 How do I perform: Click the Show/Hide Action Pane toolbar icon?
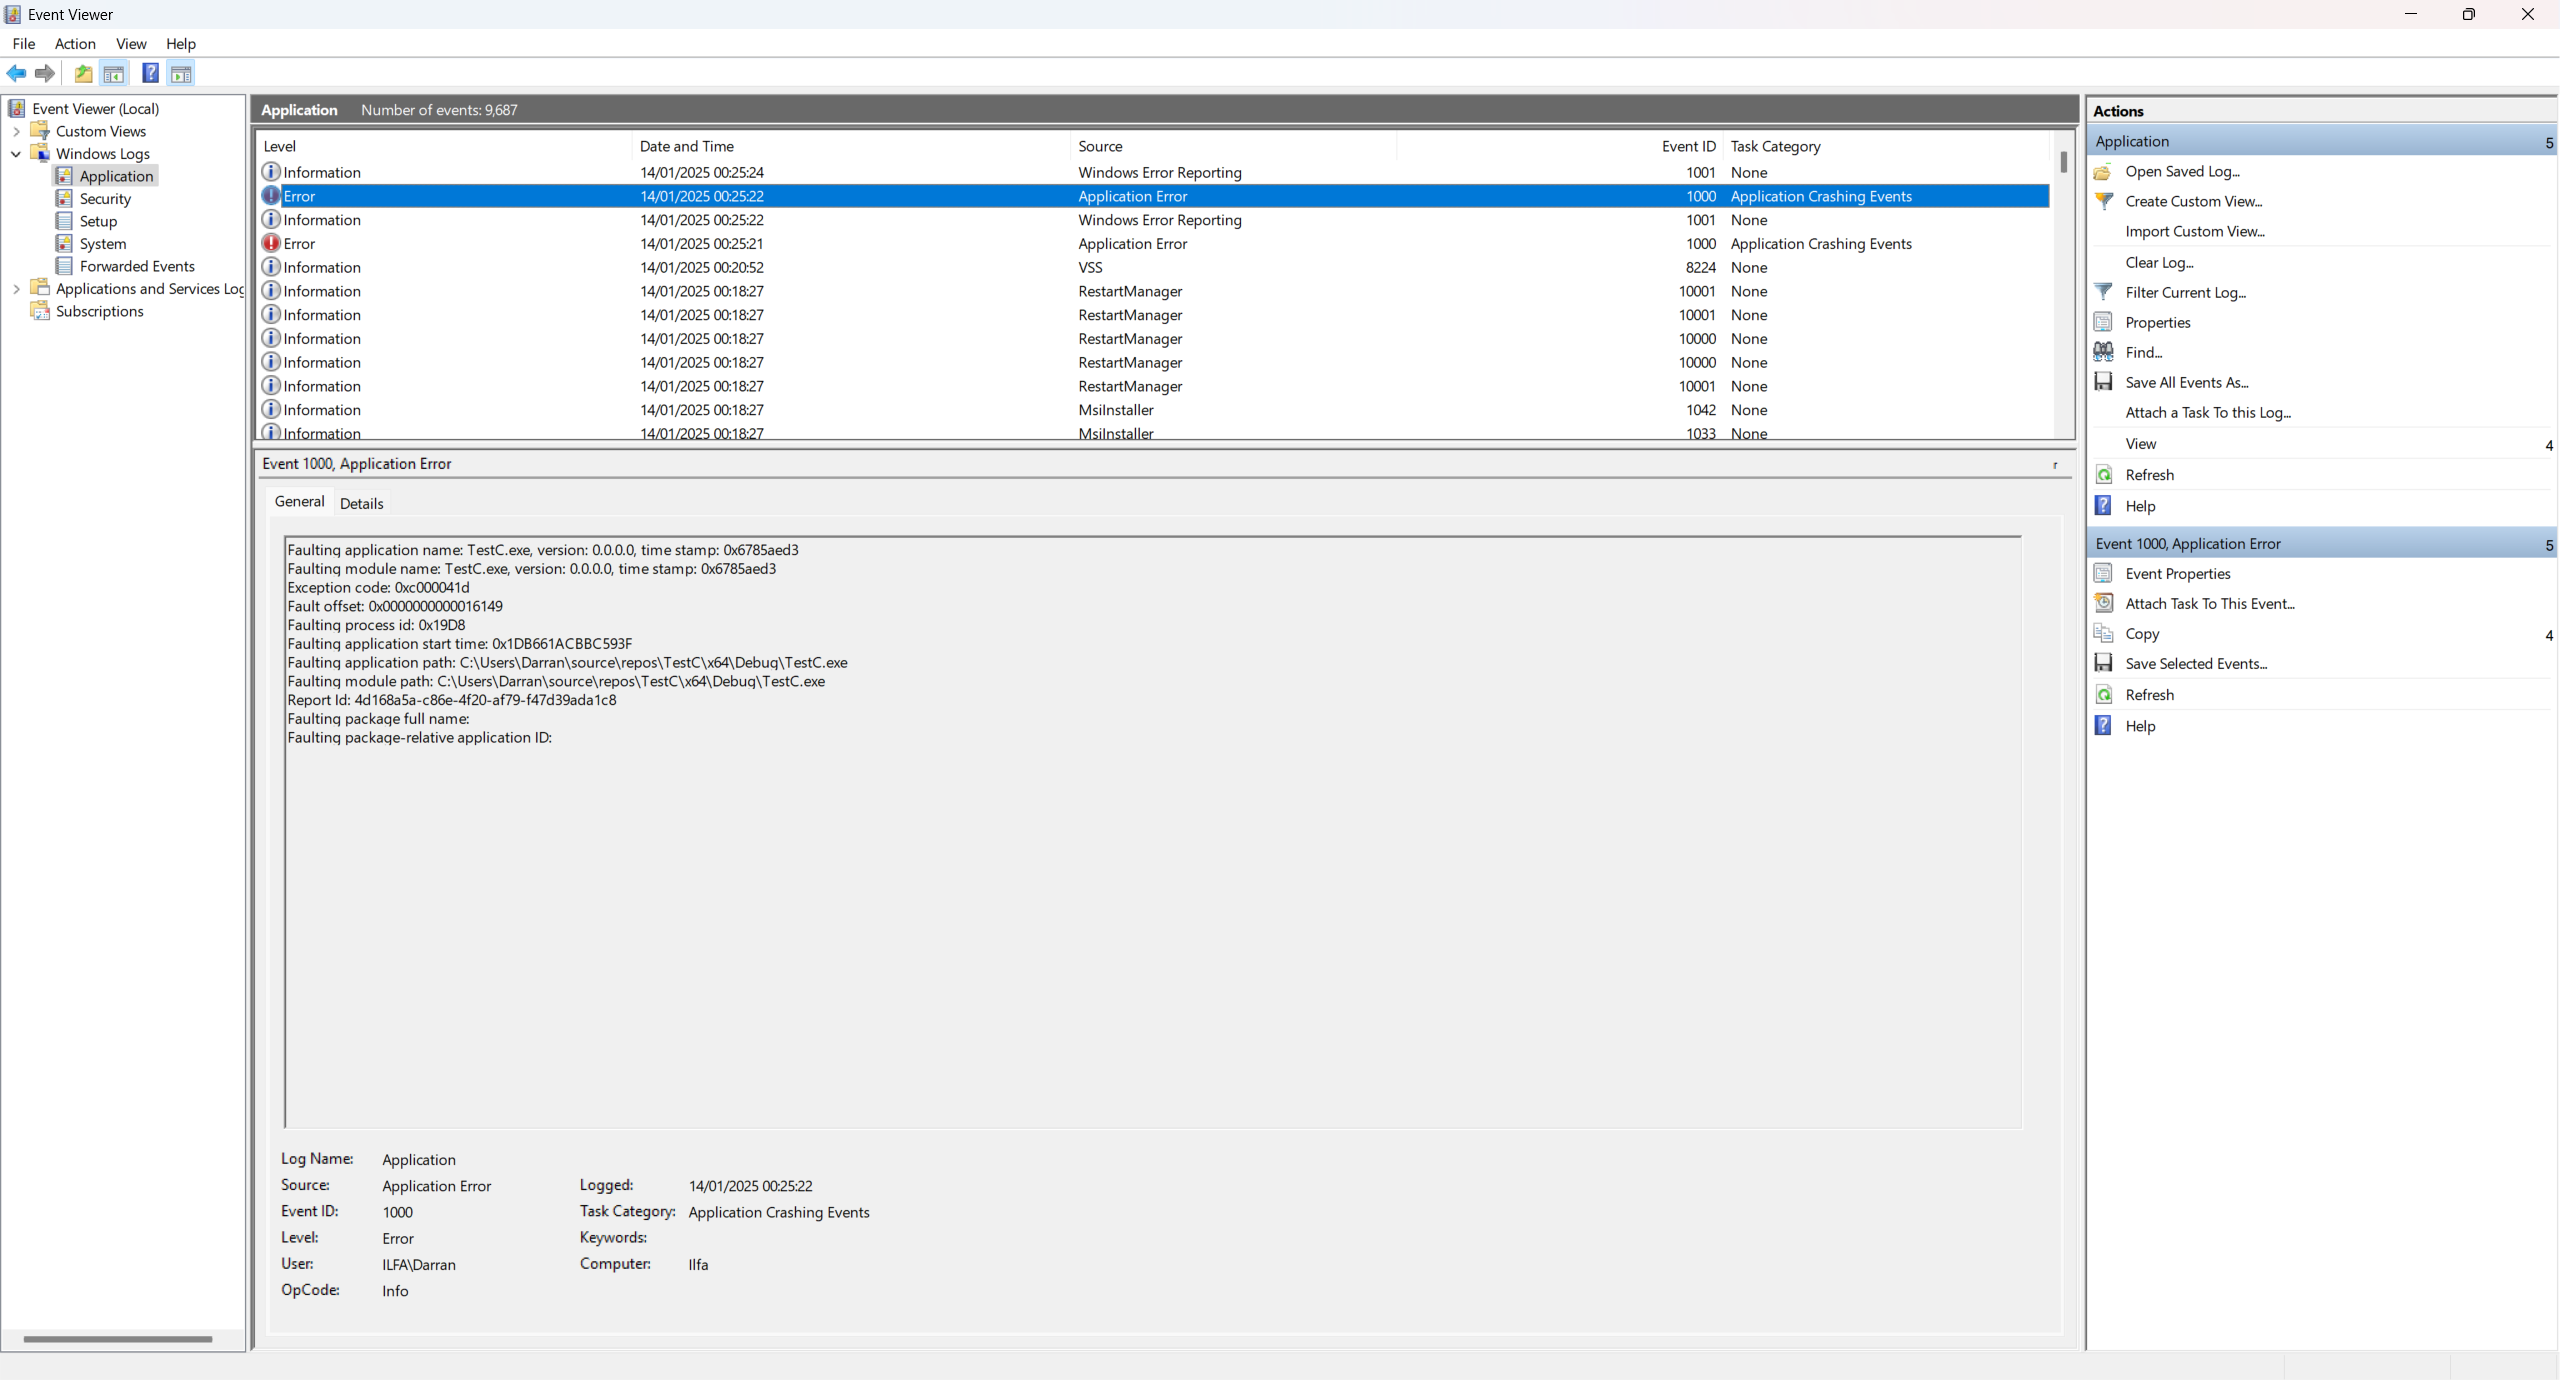181,73
